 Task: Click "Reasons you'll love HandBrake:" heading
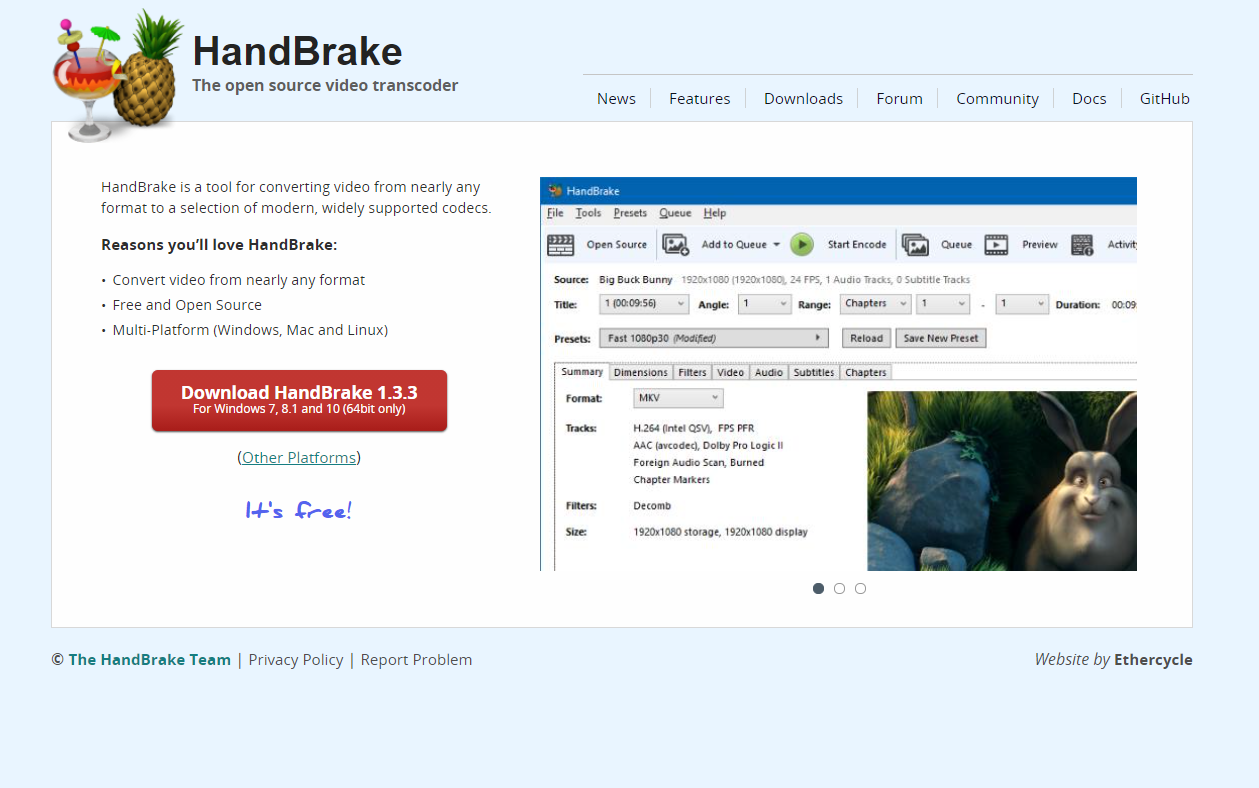[x=219, y=245]
